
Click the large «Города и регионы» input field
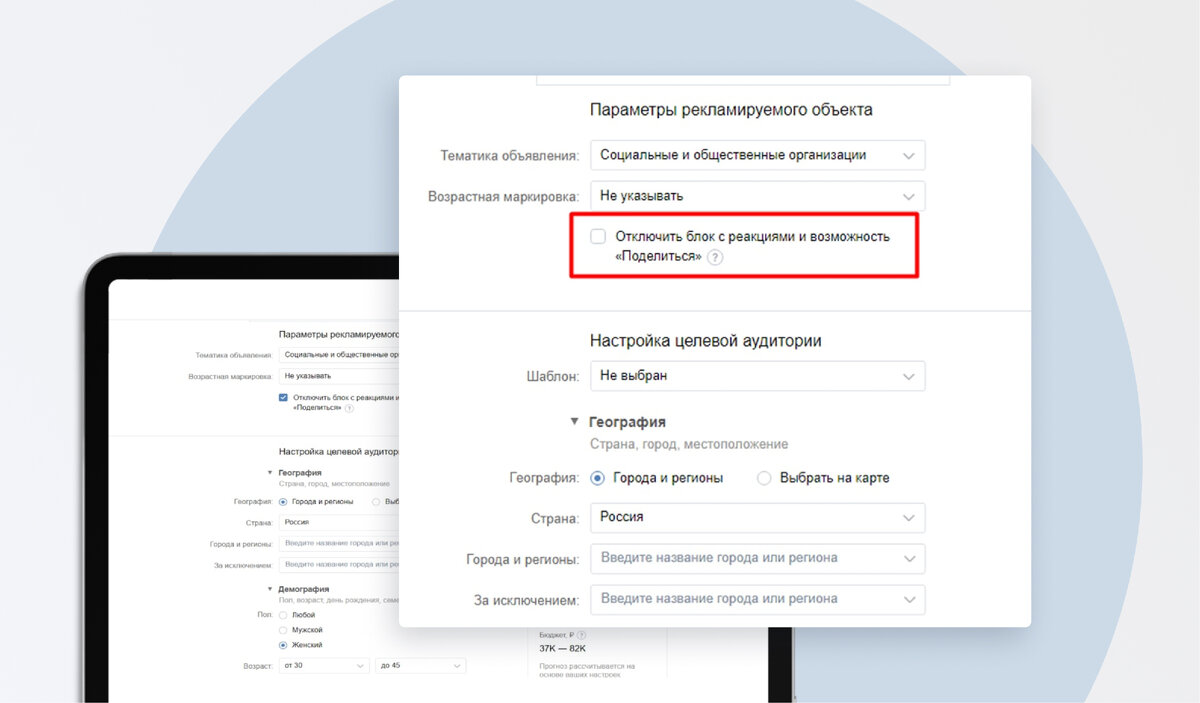click(x=757, y=558)
